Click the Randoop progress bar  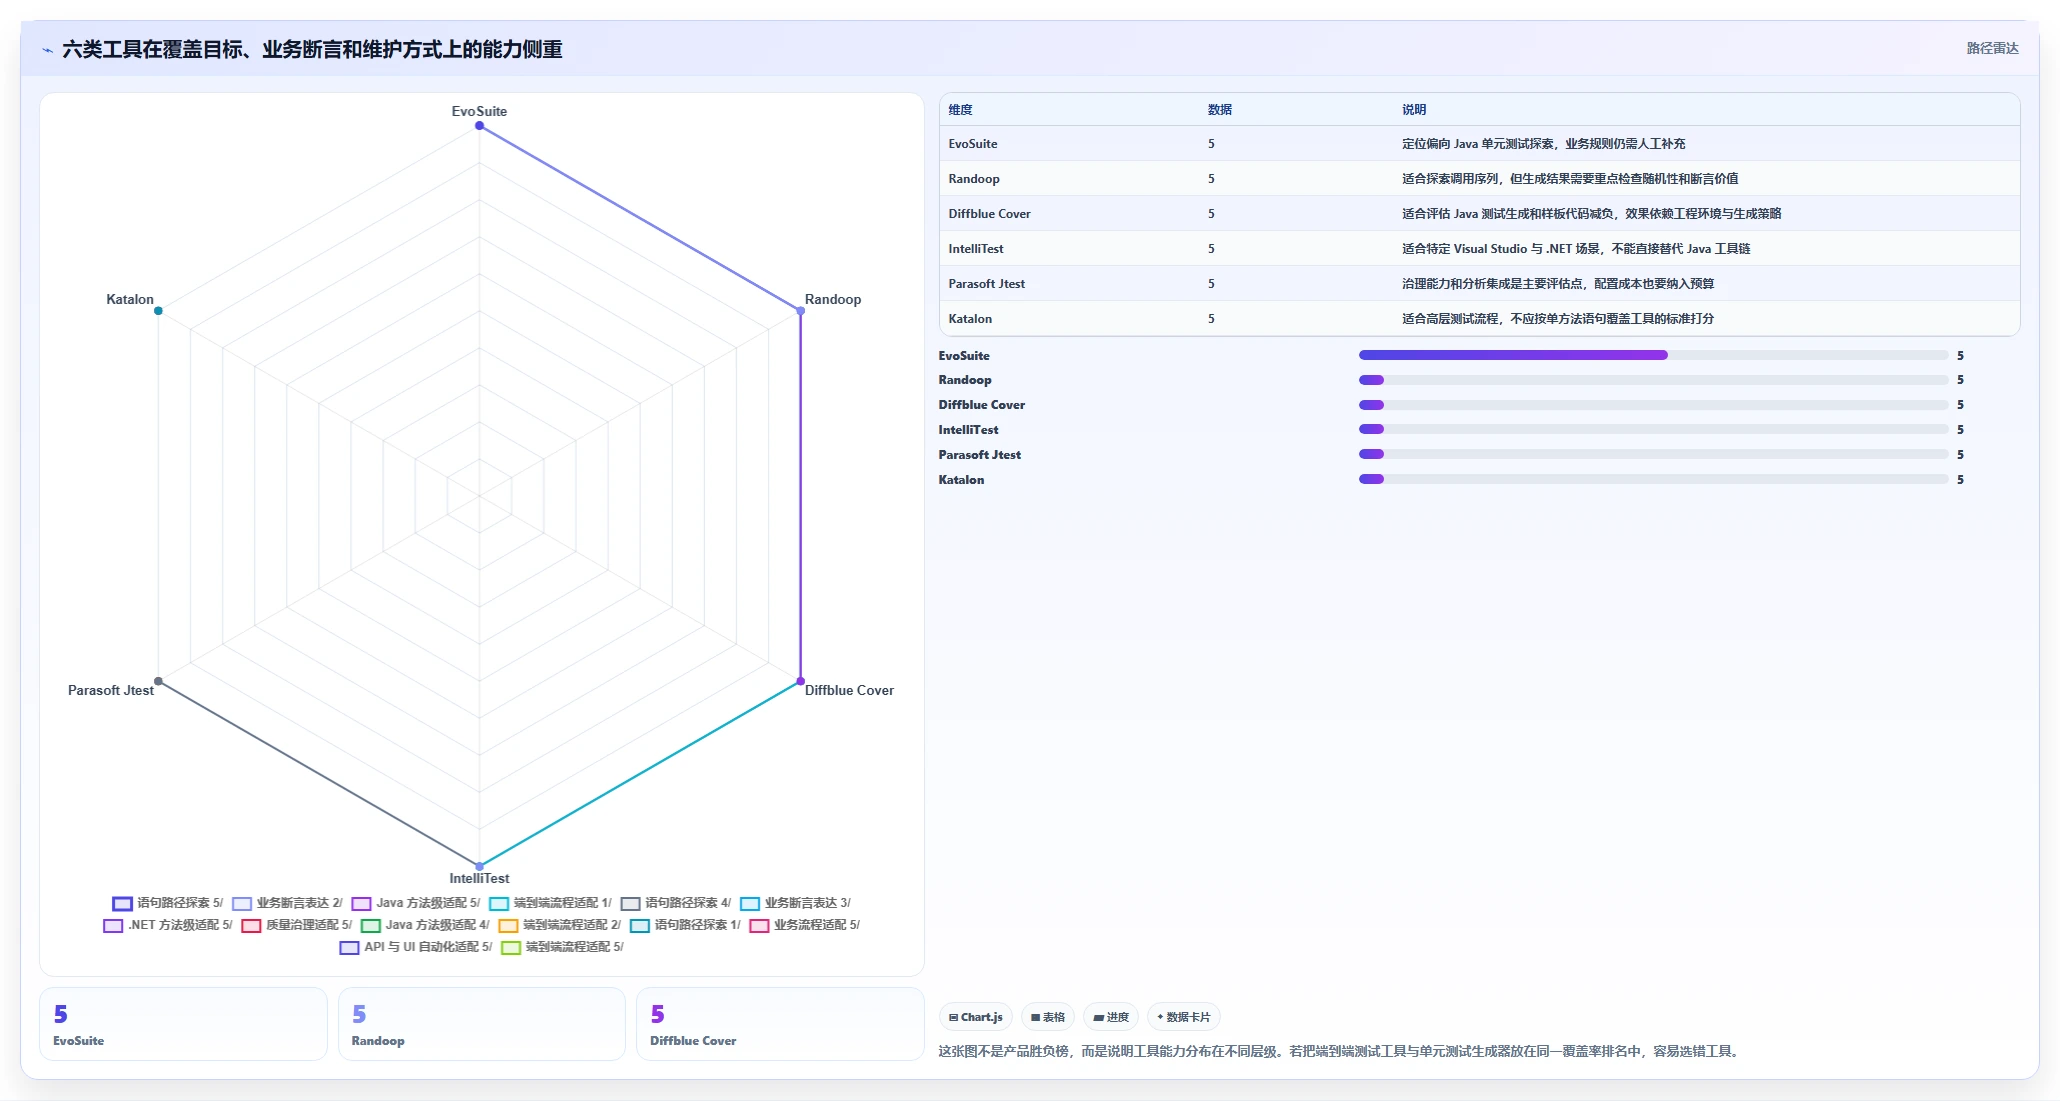pyautogui.click(x=1653, y=380)
